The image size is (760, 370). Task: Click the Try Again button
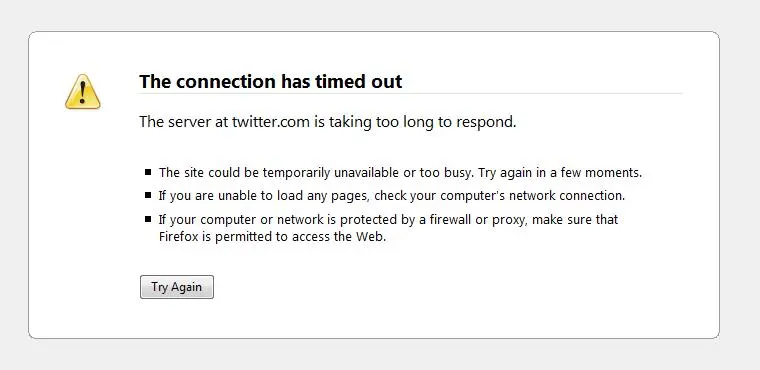point(177,287)
